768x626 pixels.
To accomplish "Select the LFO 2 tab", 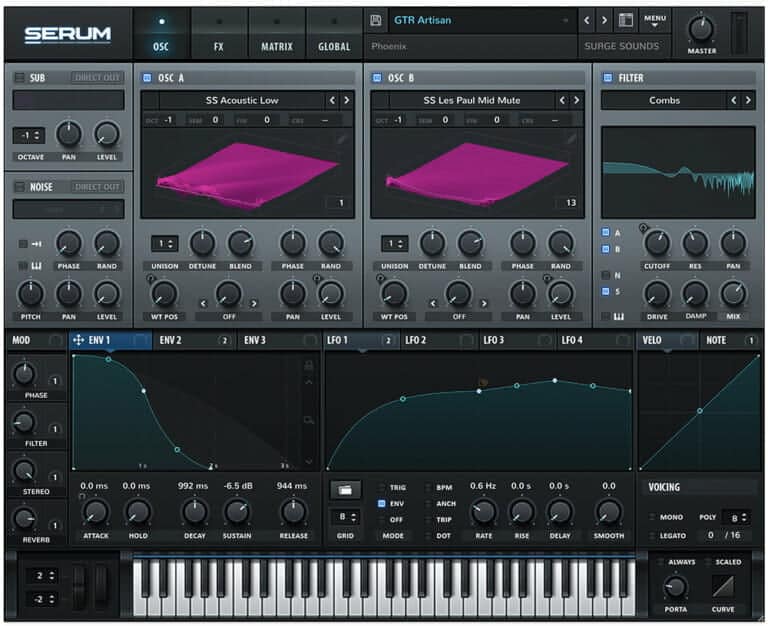I will (438, 340).
